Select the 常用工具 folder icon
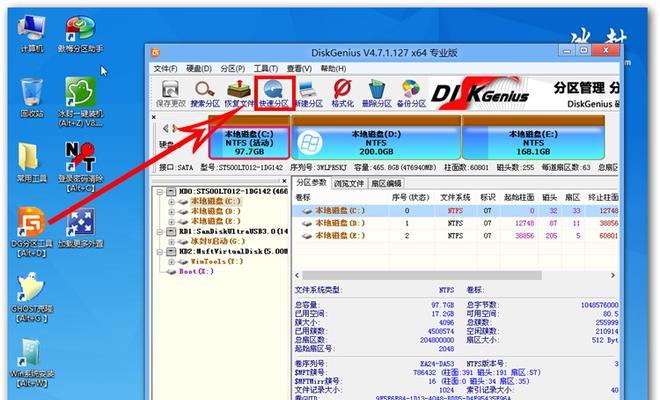This screenshot has height=400, width=660. (32, 163)
